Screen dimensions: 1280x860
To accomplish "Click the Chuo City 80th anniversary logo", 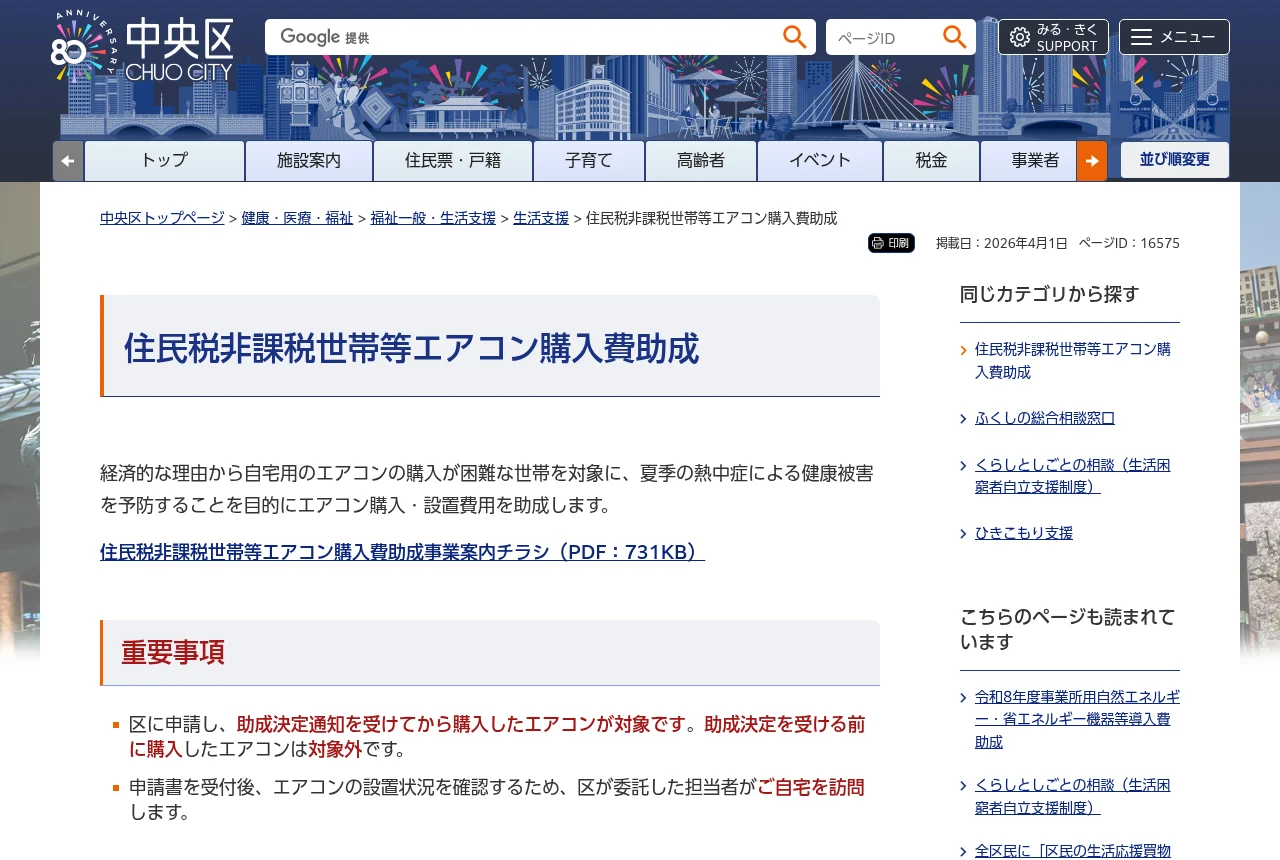I will (142, 47).
